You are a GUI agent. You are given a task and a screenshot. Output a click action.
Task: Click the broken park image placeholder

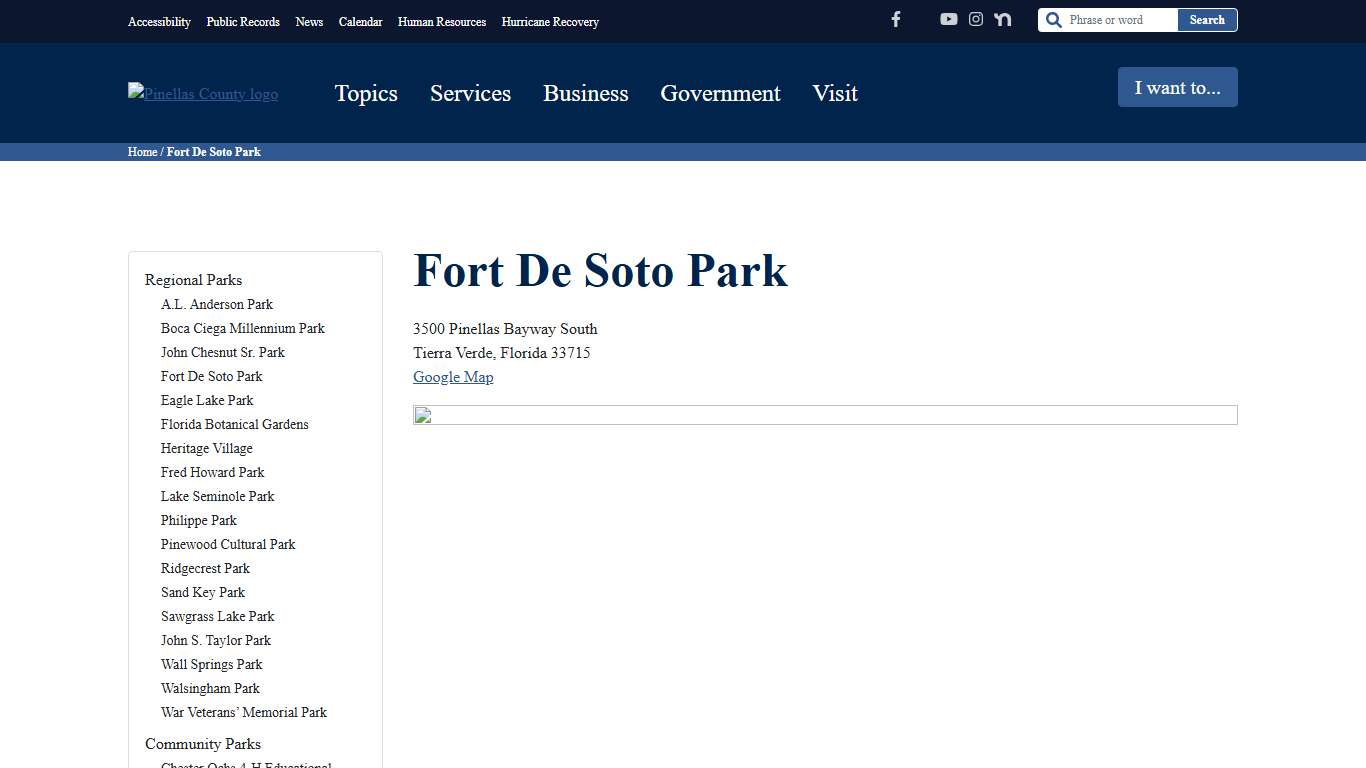point(422,415)
